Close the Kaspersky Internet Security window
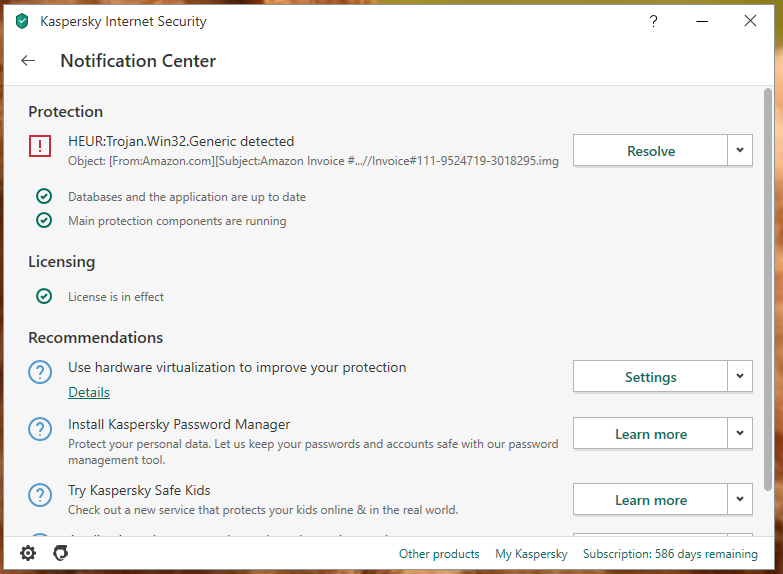The image size is (783, 574). [x=750, y=21]
